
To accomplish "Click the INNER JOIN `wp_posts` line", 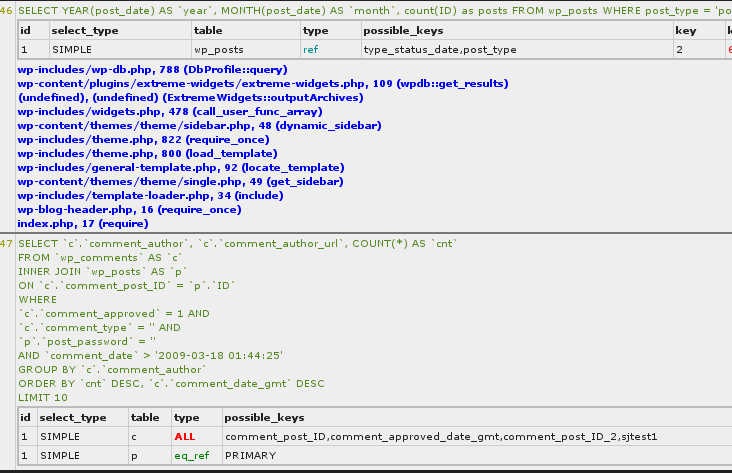I will point(103,271).
